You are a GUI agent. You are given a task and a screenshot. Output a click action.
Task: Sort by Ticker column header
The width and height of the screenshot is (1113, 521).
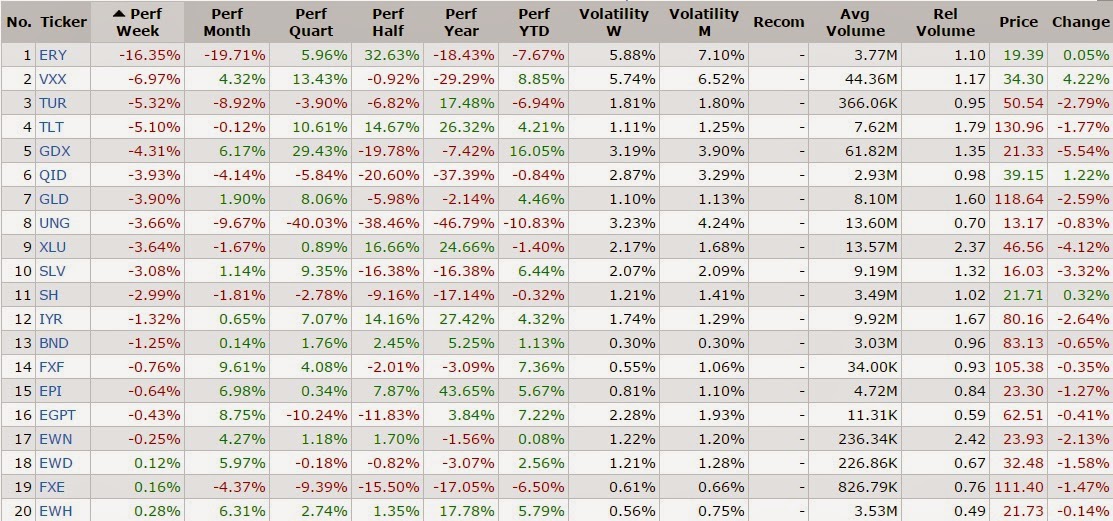pos(65,22)
